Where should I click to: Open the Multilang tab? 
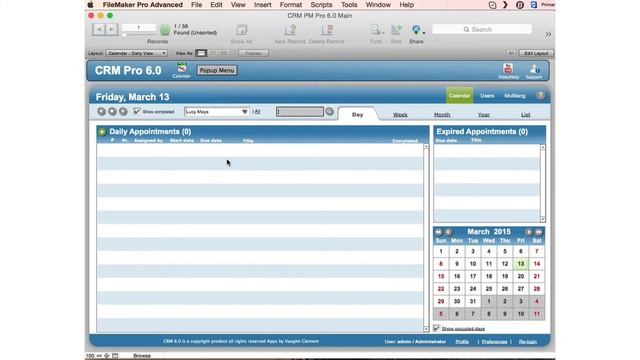pos(515,96)
